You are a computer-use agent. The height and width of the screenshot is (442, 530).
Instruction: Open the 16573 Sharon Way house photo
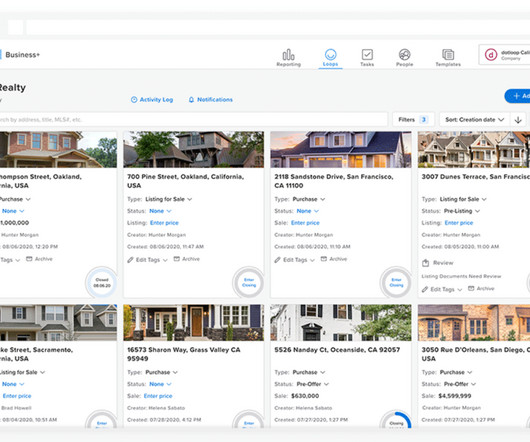[193, 322]
